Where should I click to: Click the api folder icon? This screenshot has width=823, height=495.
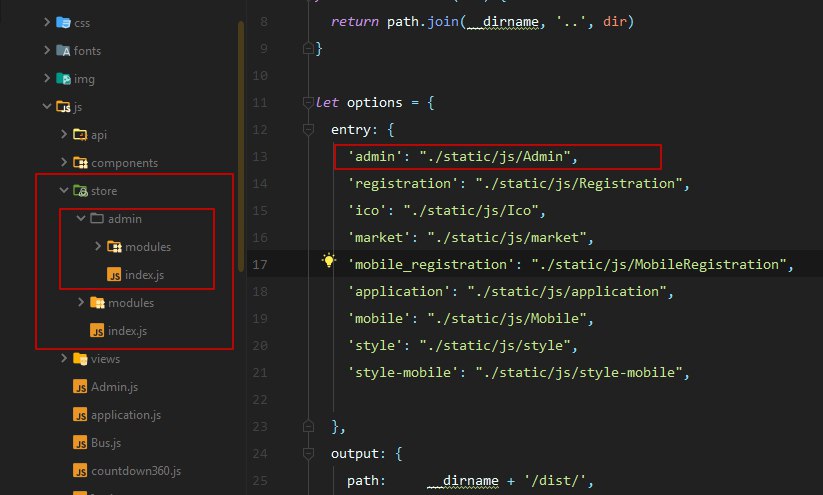pos(80,134)
